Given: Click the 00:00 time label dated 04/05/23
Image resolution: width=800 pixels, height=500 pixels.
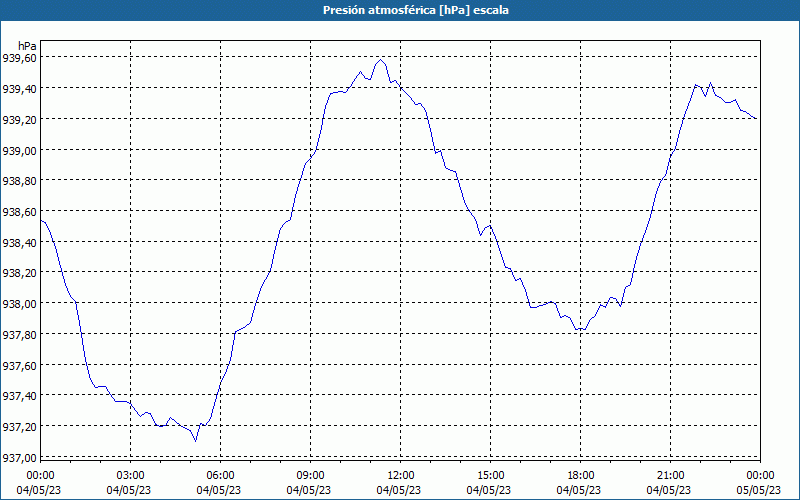Looking at the screenshot, I should pos(40,476).
